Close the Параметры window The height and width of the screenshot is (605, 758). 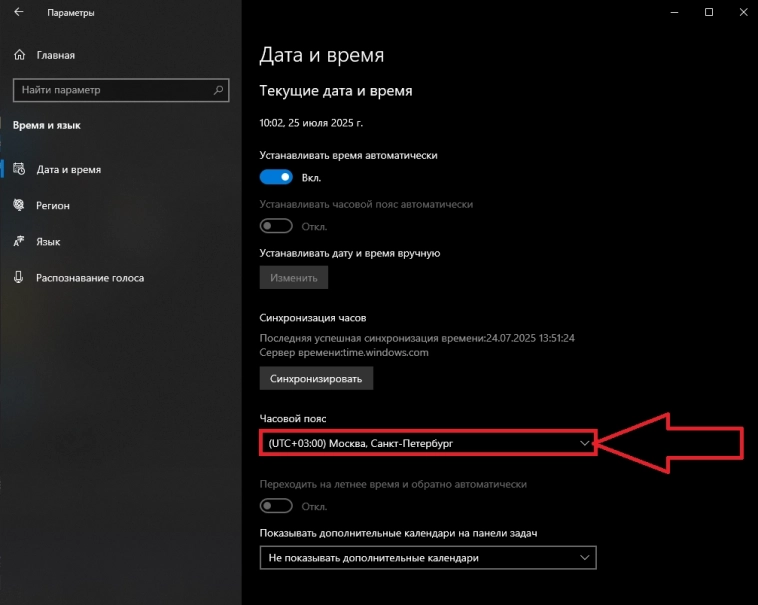pos(743,12)
